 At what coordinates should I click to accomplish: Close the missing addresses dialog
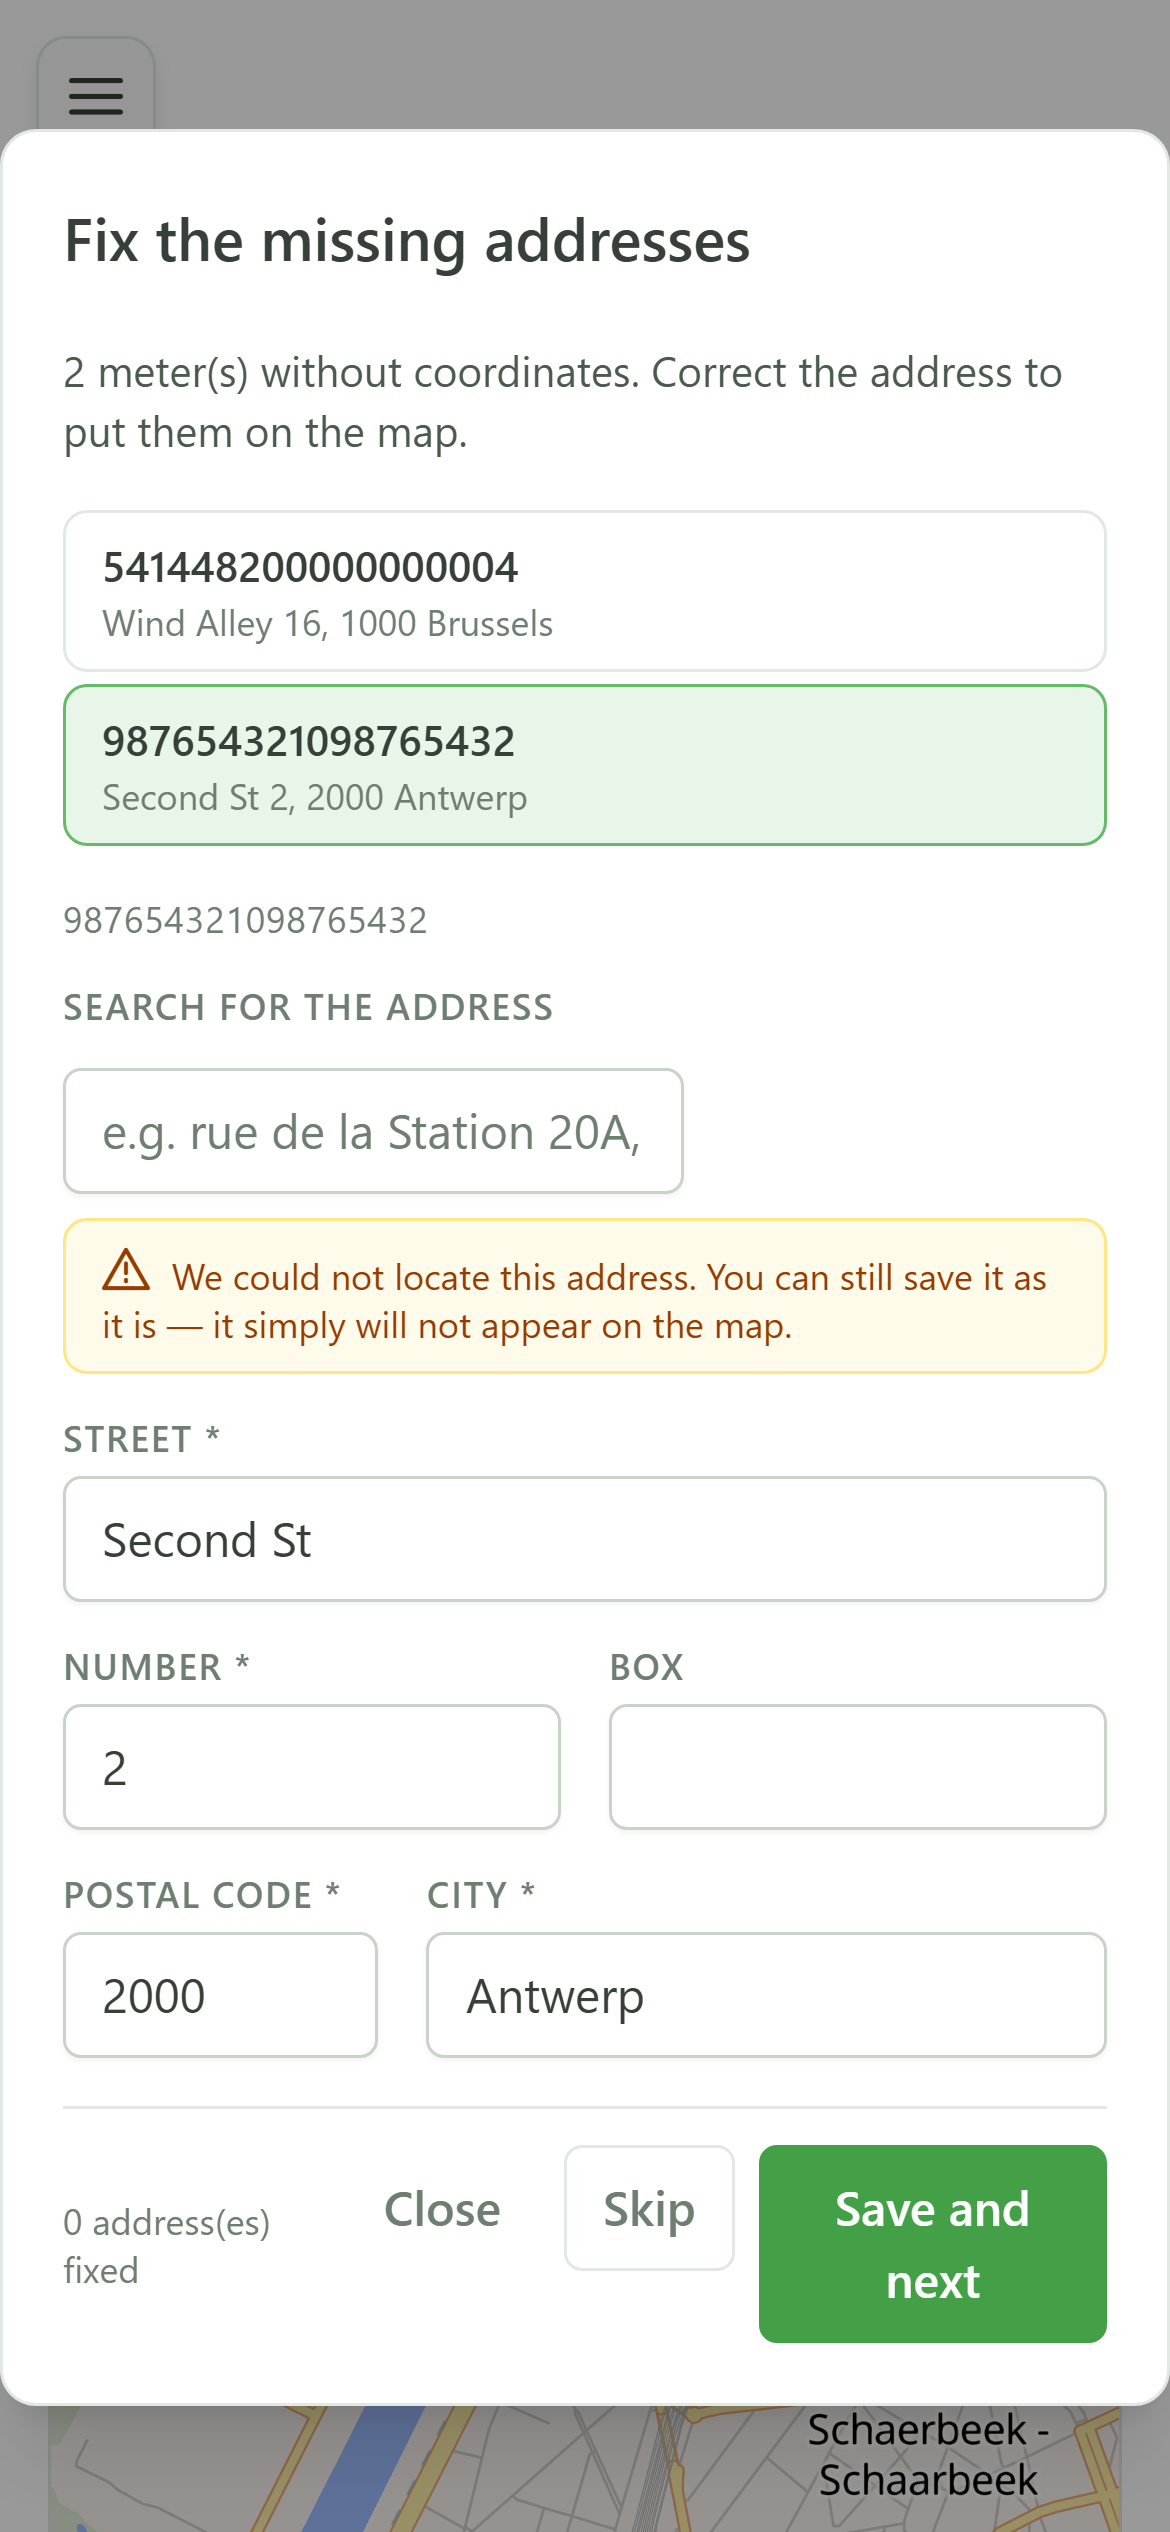coord(442,2209)
